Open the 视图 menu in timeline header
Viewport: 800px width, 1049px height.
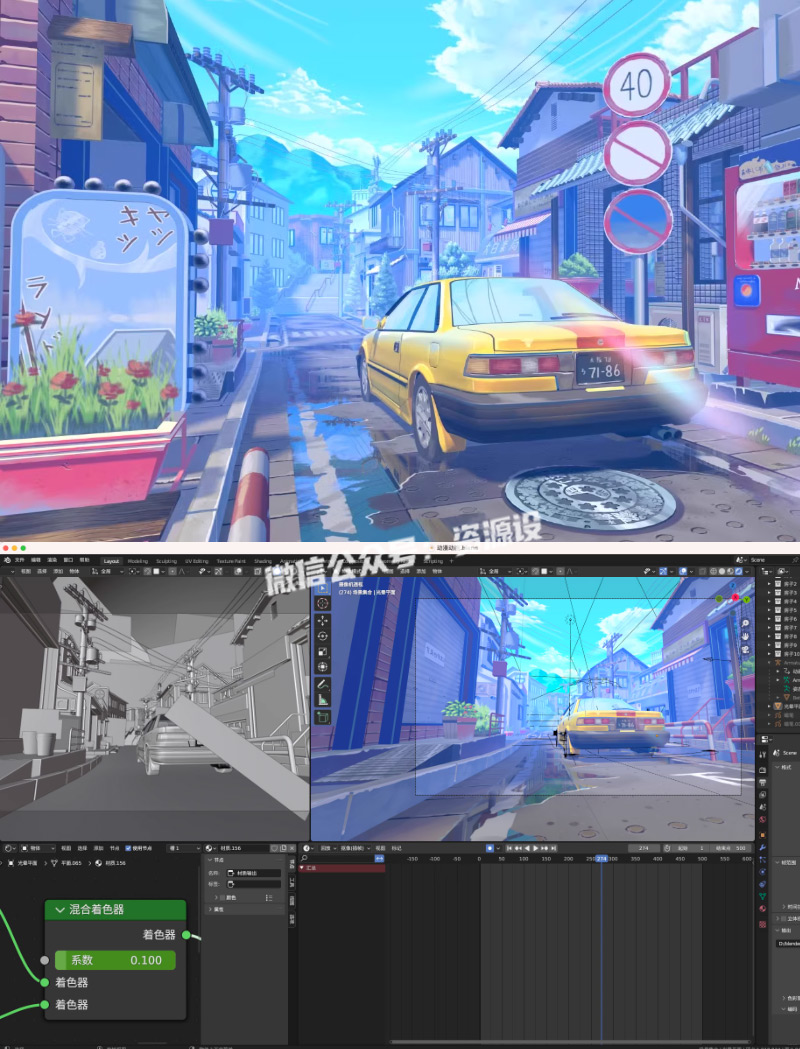click(x=379, y=848)
